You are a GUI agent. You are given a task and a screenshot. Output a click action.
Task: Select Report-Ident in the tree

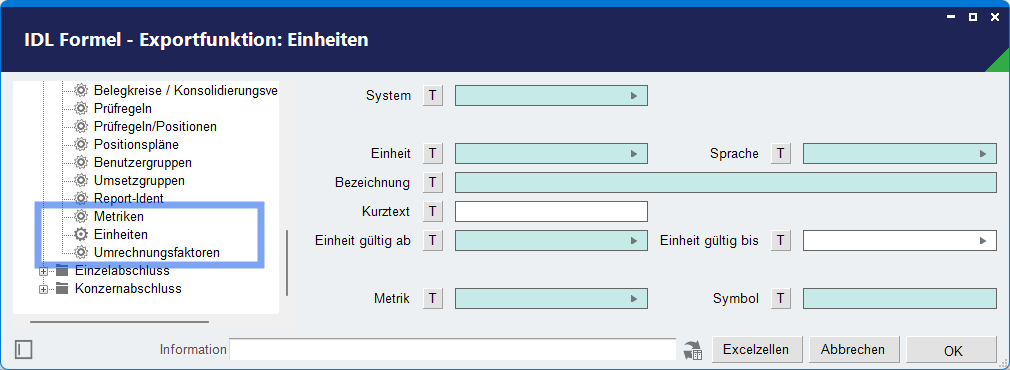pos(128,199)
